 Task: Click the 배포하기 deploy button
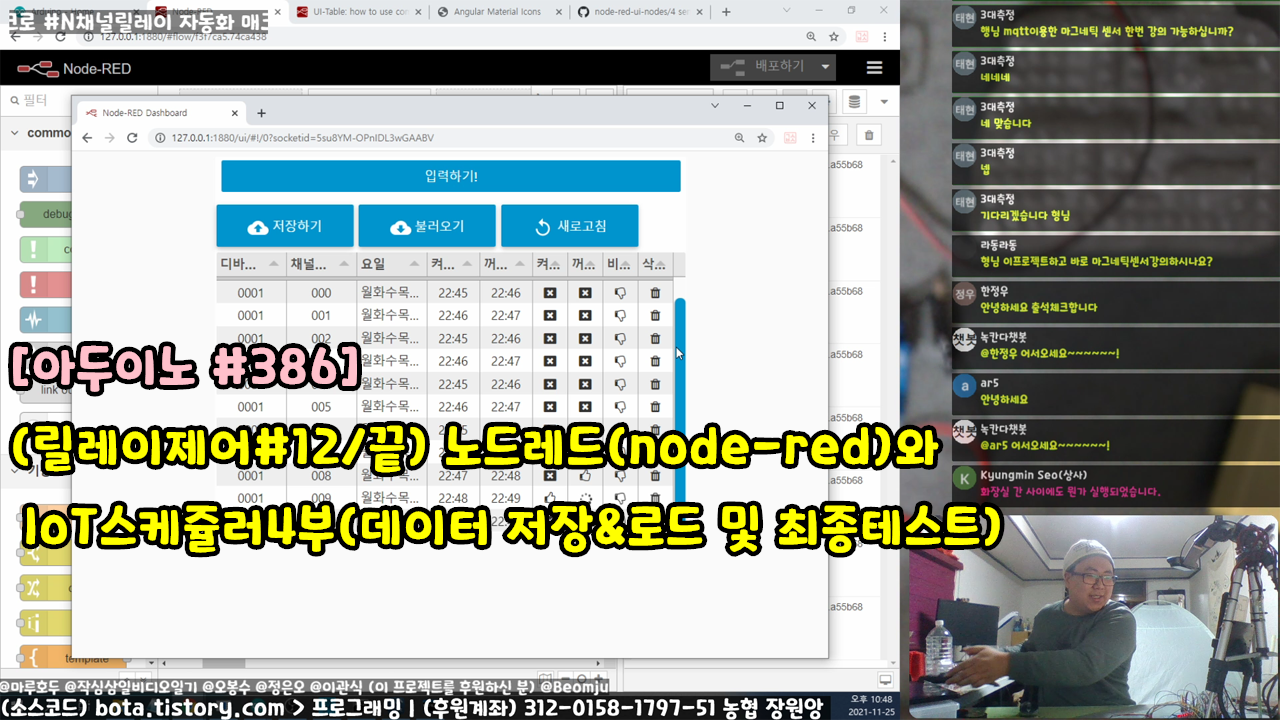[762, 67]
